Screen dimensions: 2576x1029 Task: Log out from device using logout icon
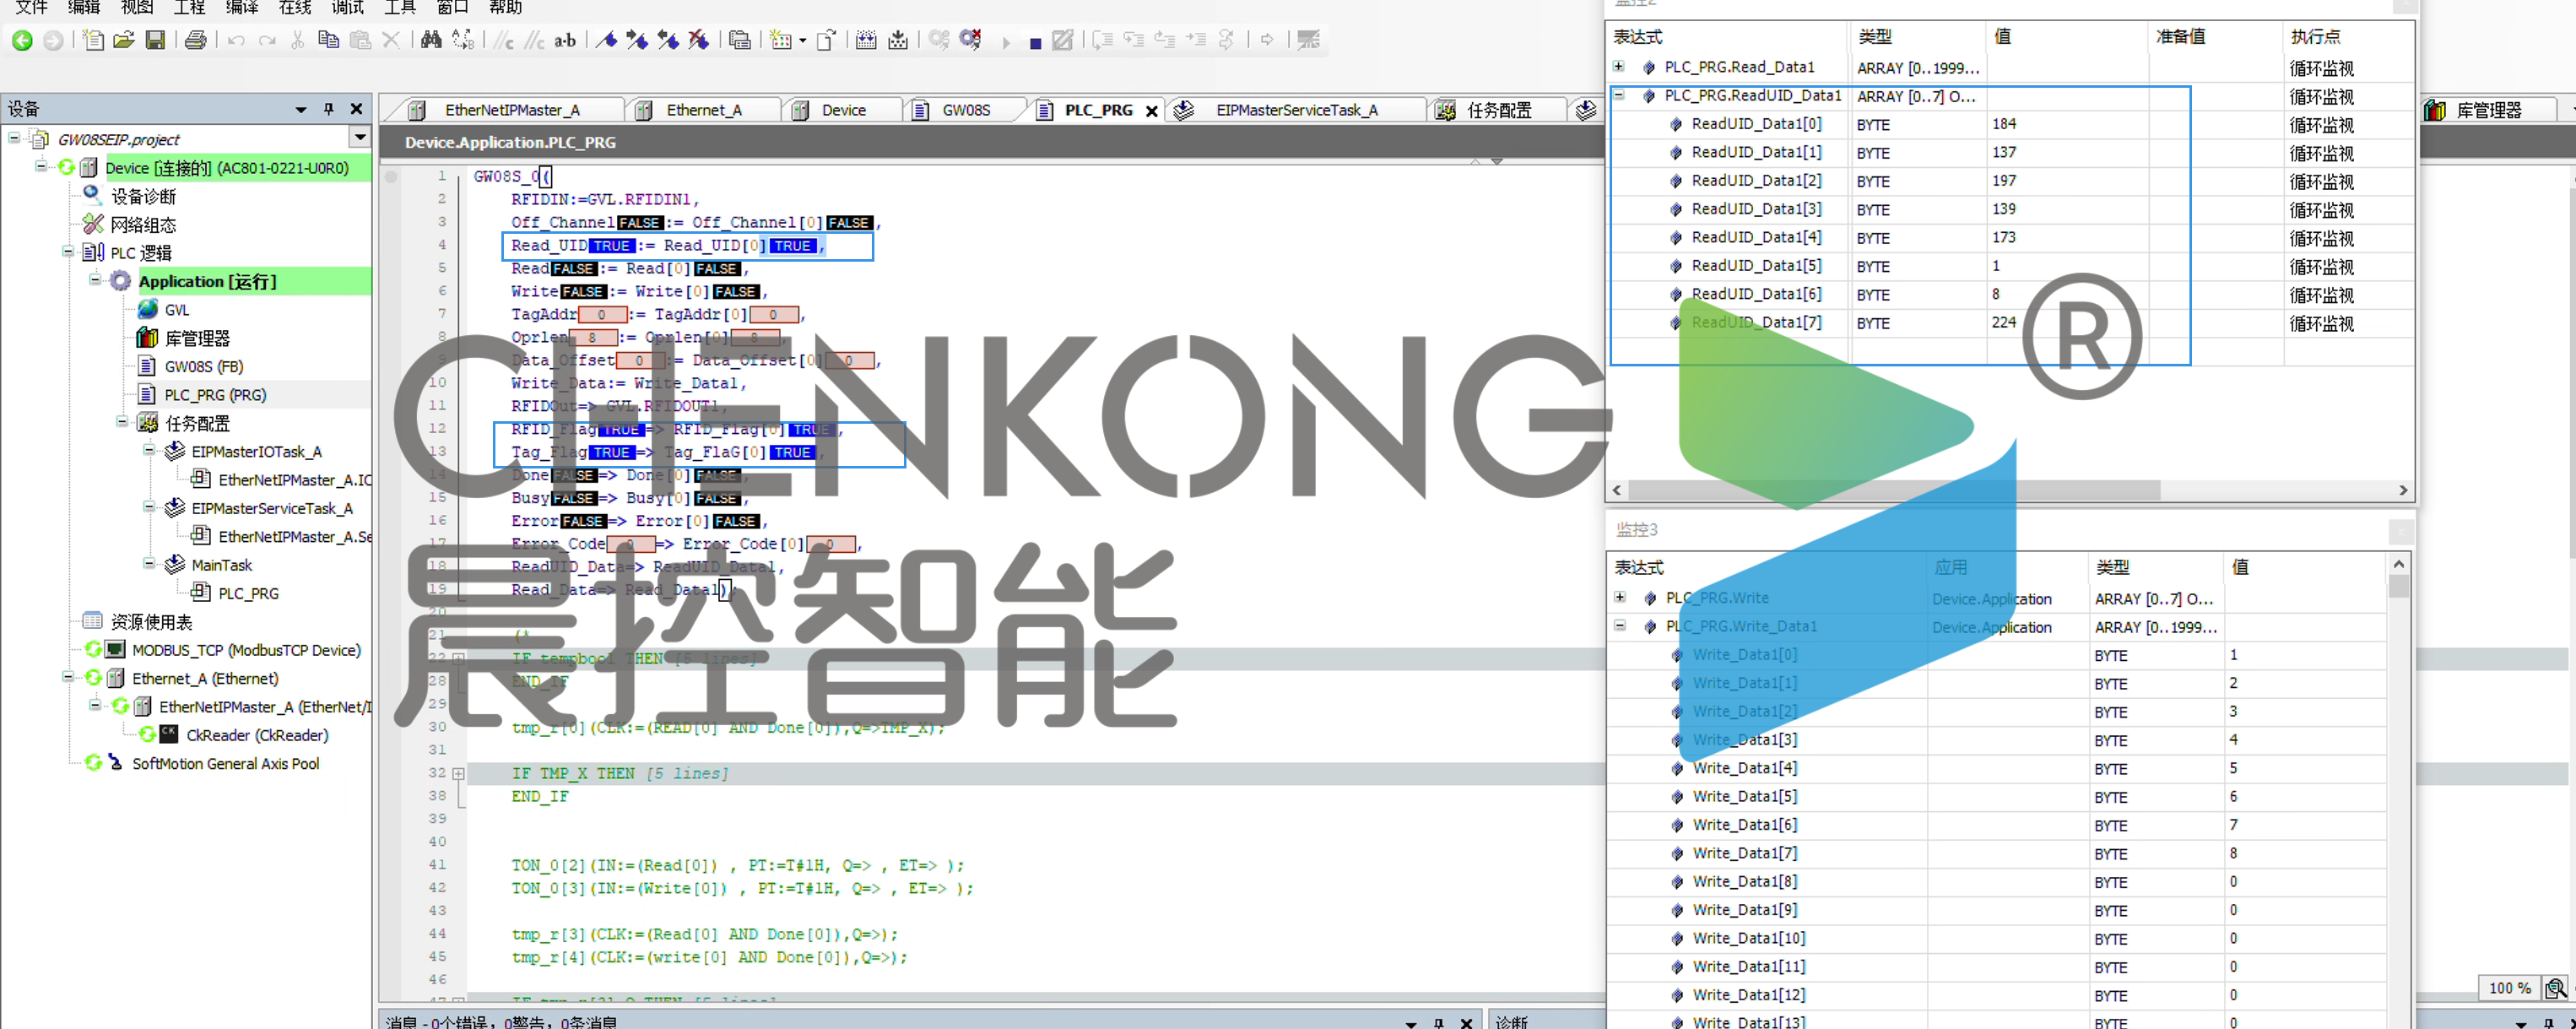(x=970, y=40)
